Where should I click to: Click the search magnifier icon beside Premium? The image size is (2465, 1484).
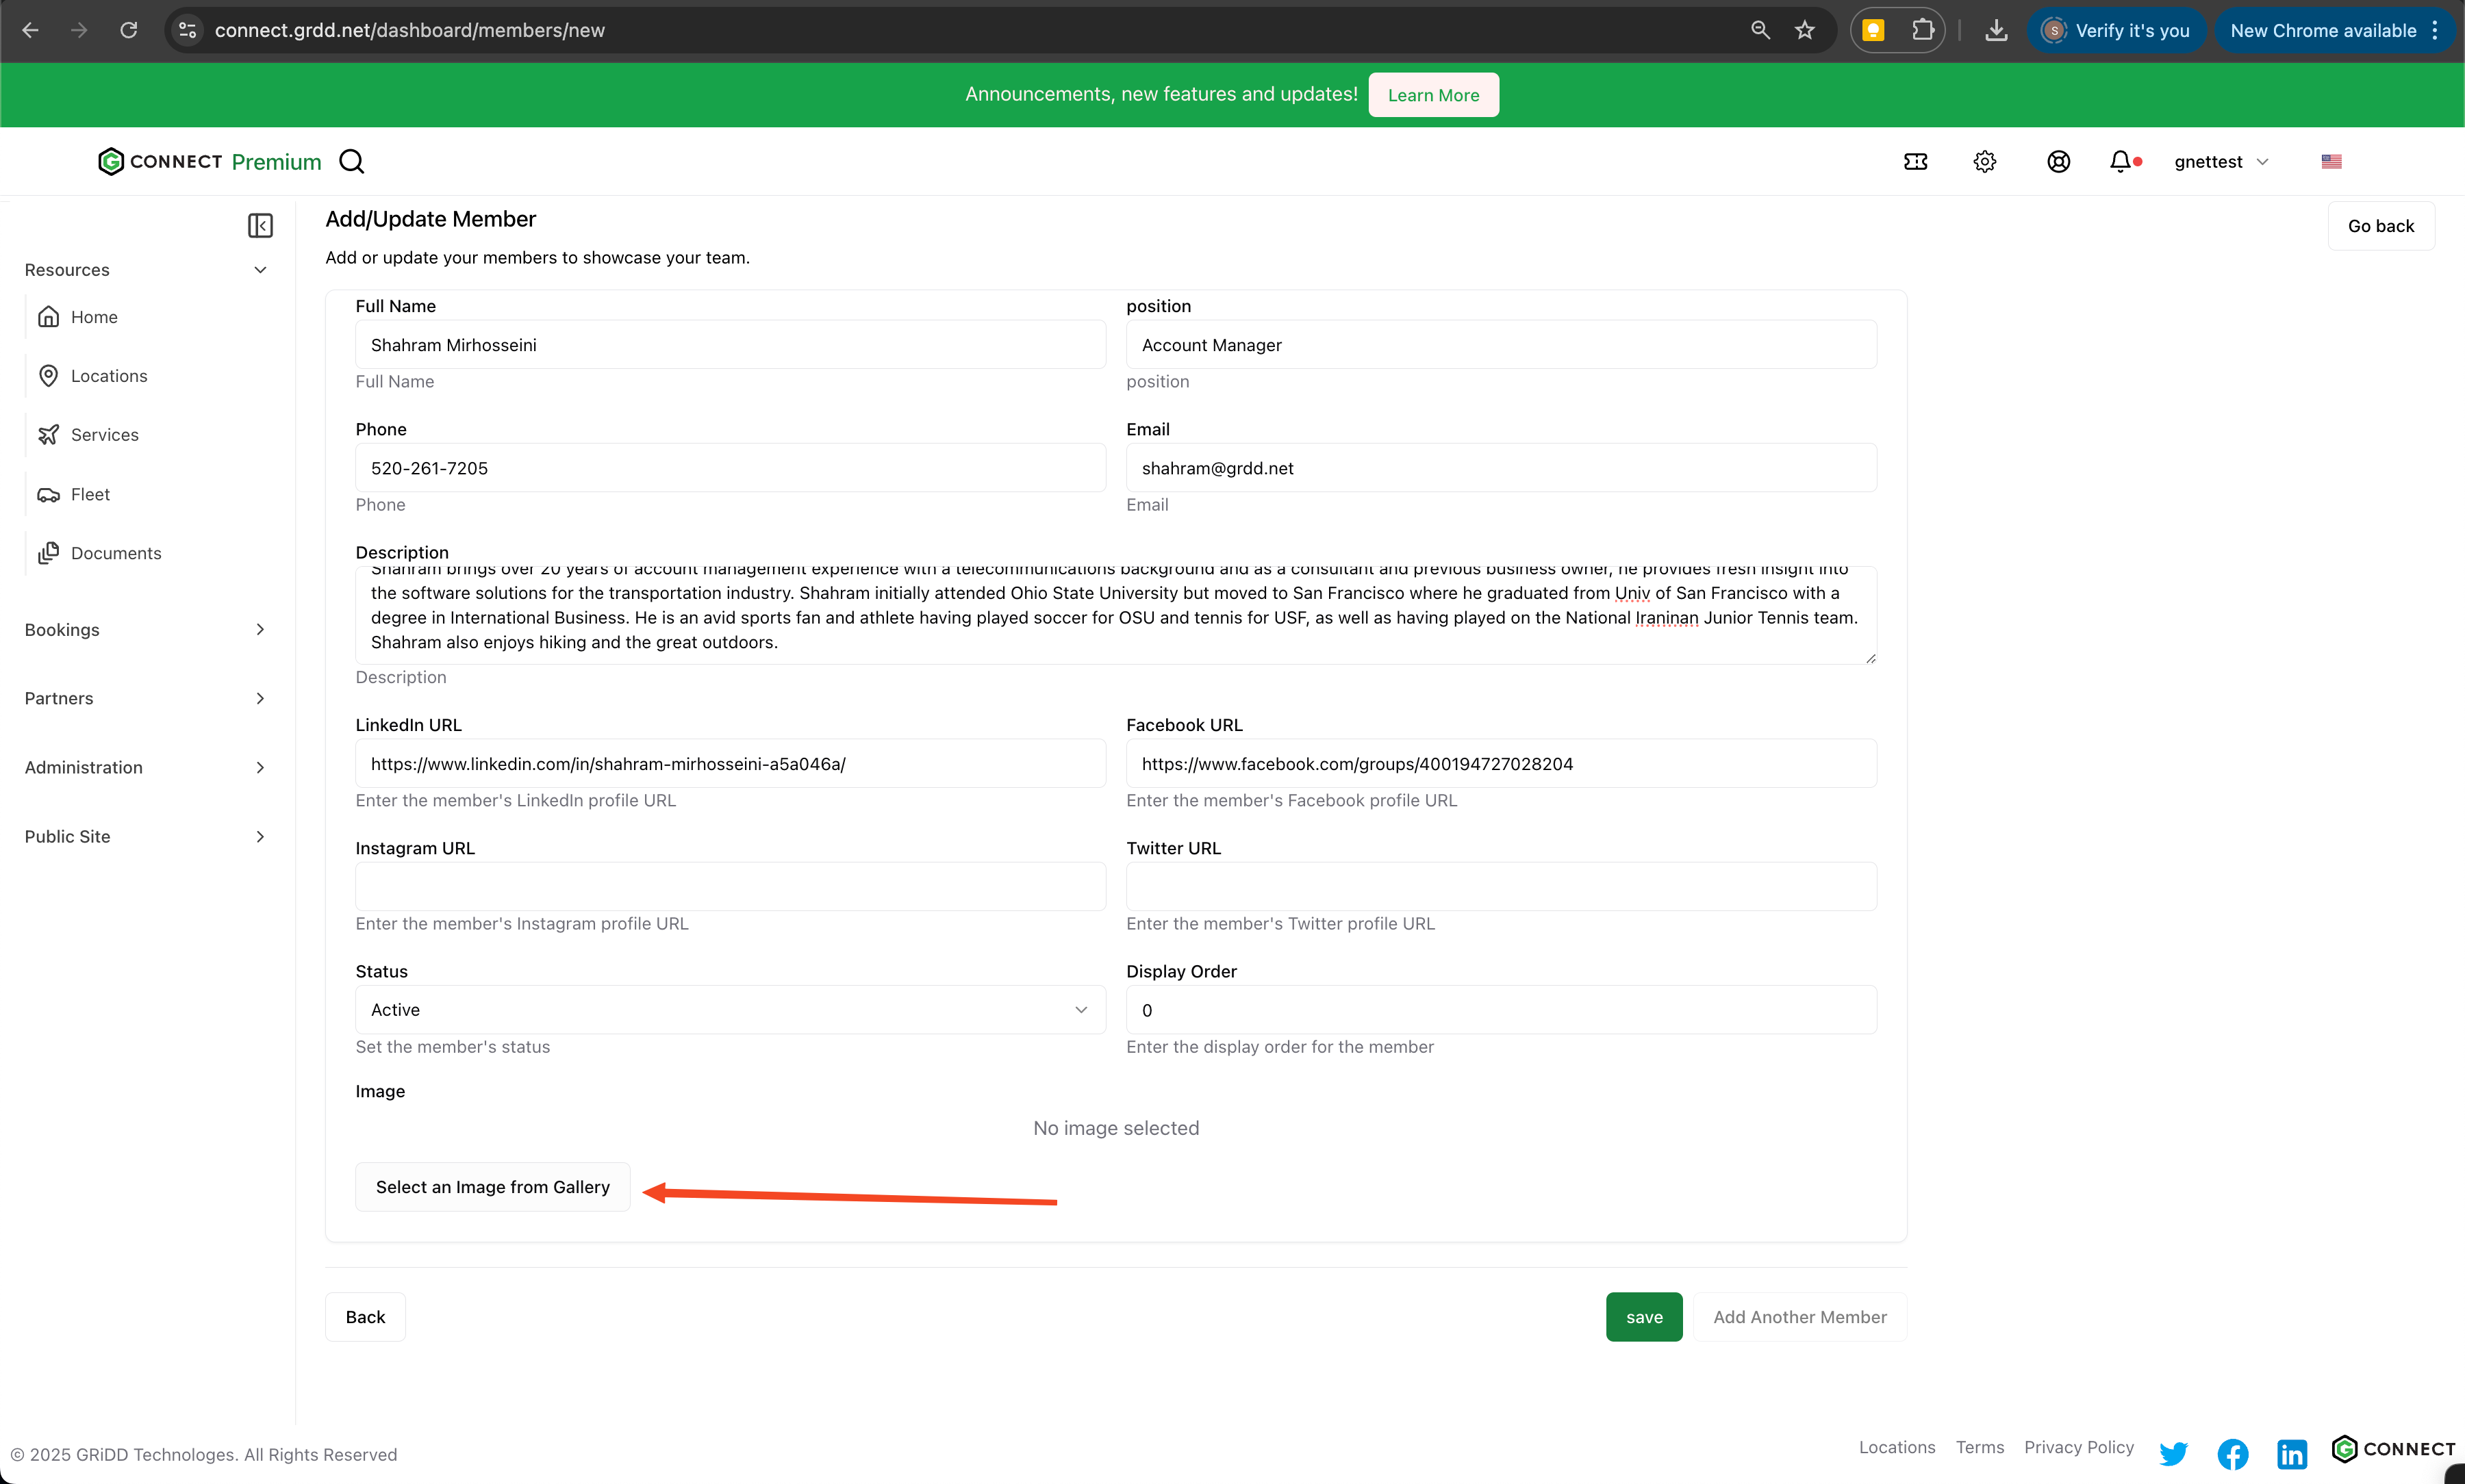[351, 161]
